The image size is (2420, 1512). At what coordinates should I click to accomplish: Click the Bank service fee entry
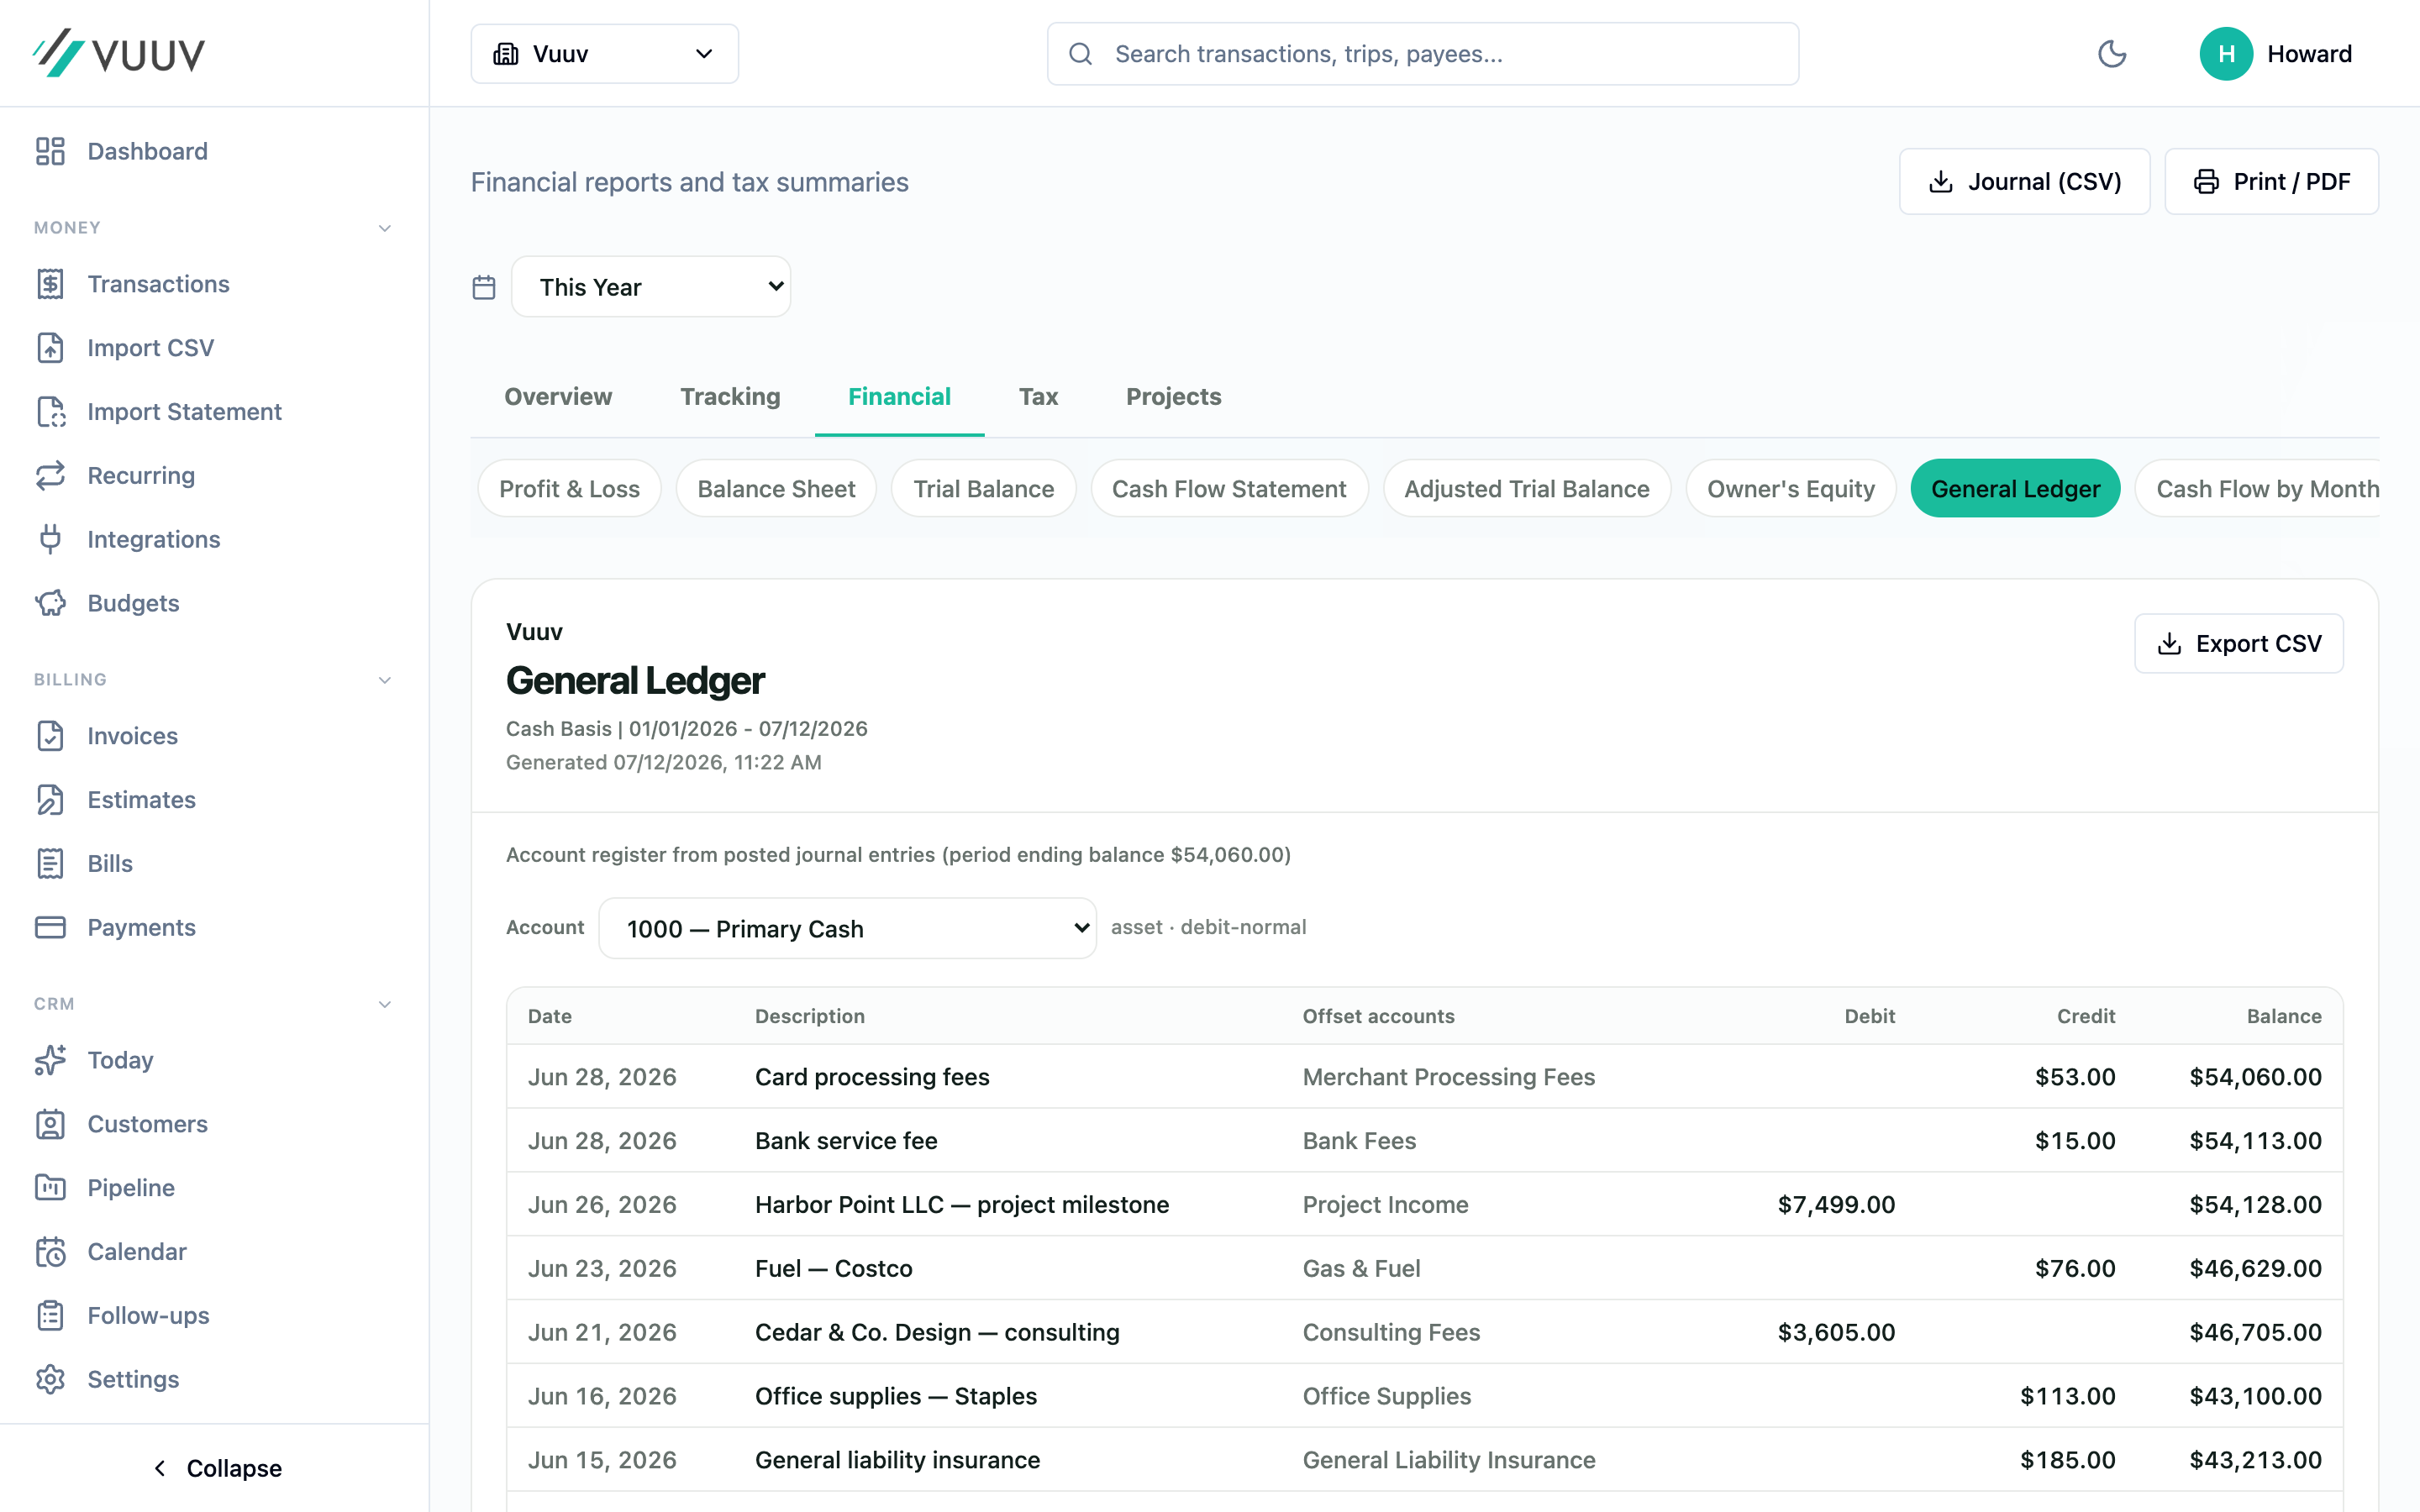click(x=846, y=1141)
